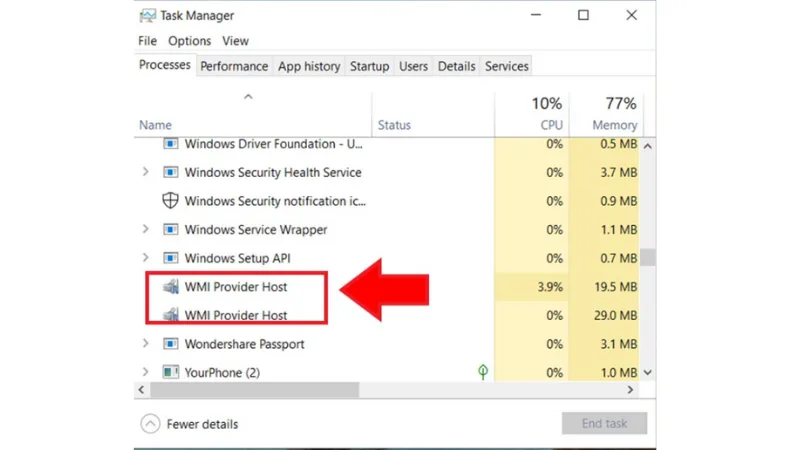
Task: Click the 0.5 MB memory value
Action: point(618,144)
